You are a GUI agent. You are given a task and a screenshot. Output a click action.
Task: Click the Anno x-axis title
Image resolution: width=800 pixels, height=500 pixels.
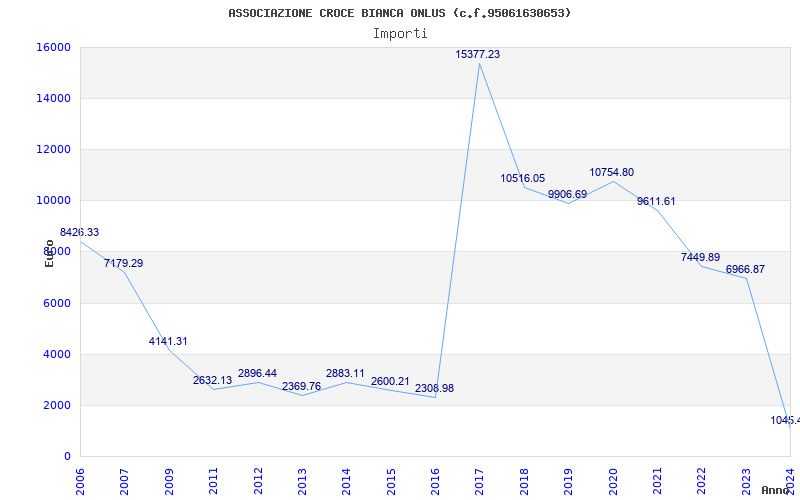click(775, 490)
